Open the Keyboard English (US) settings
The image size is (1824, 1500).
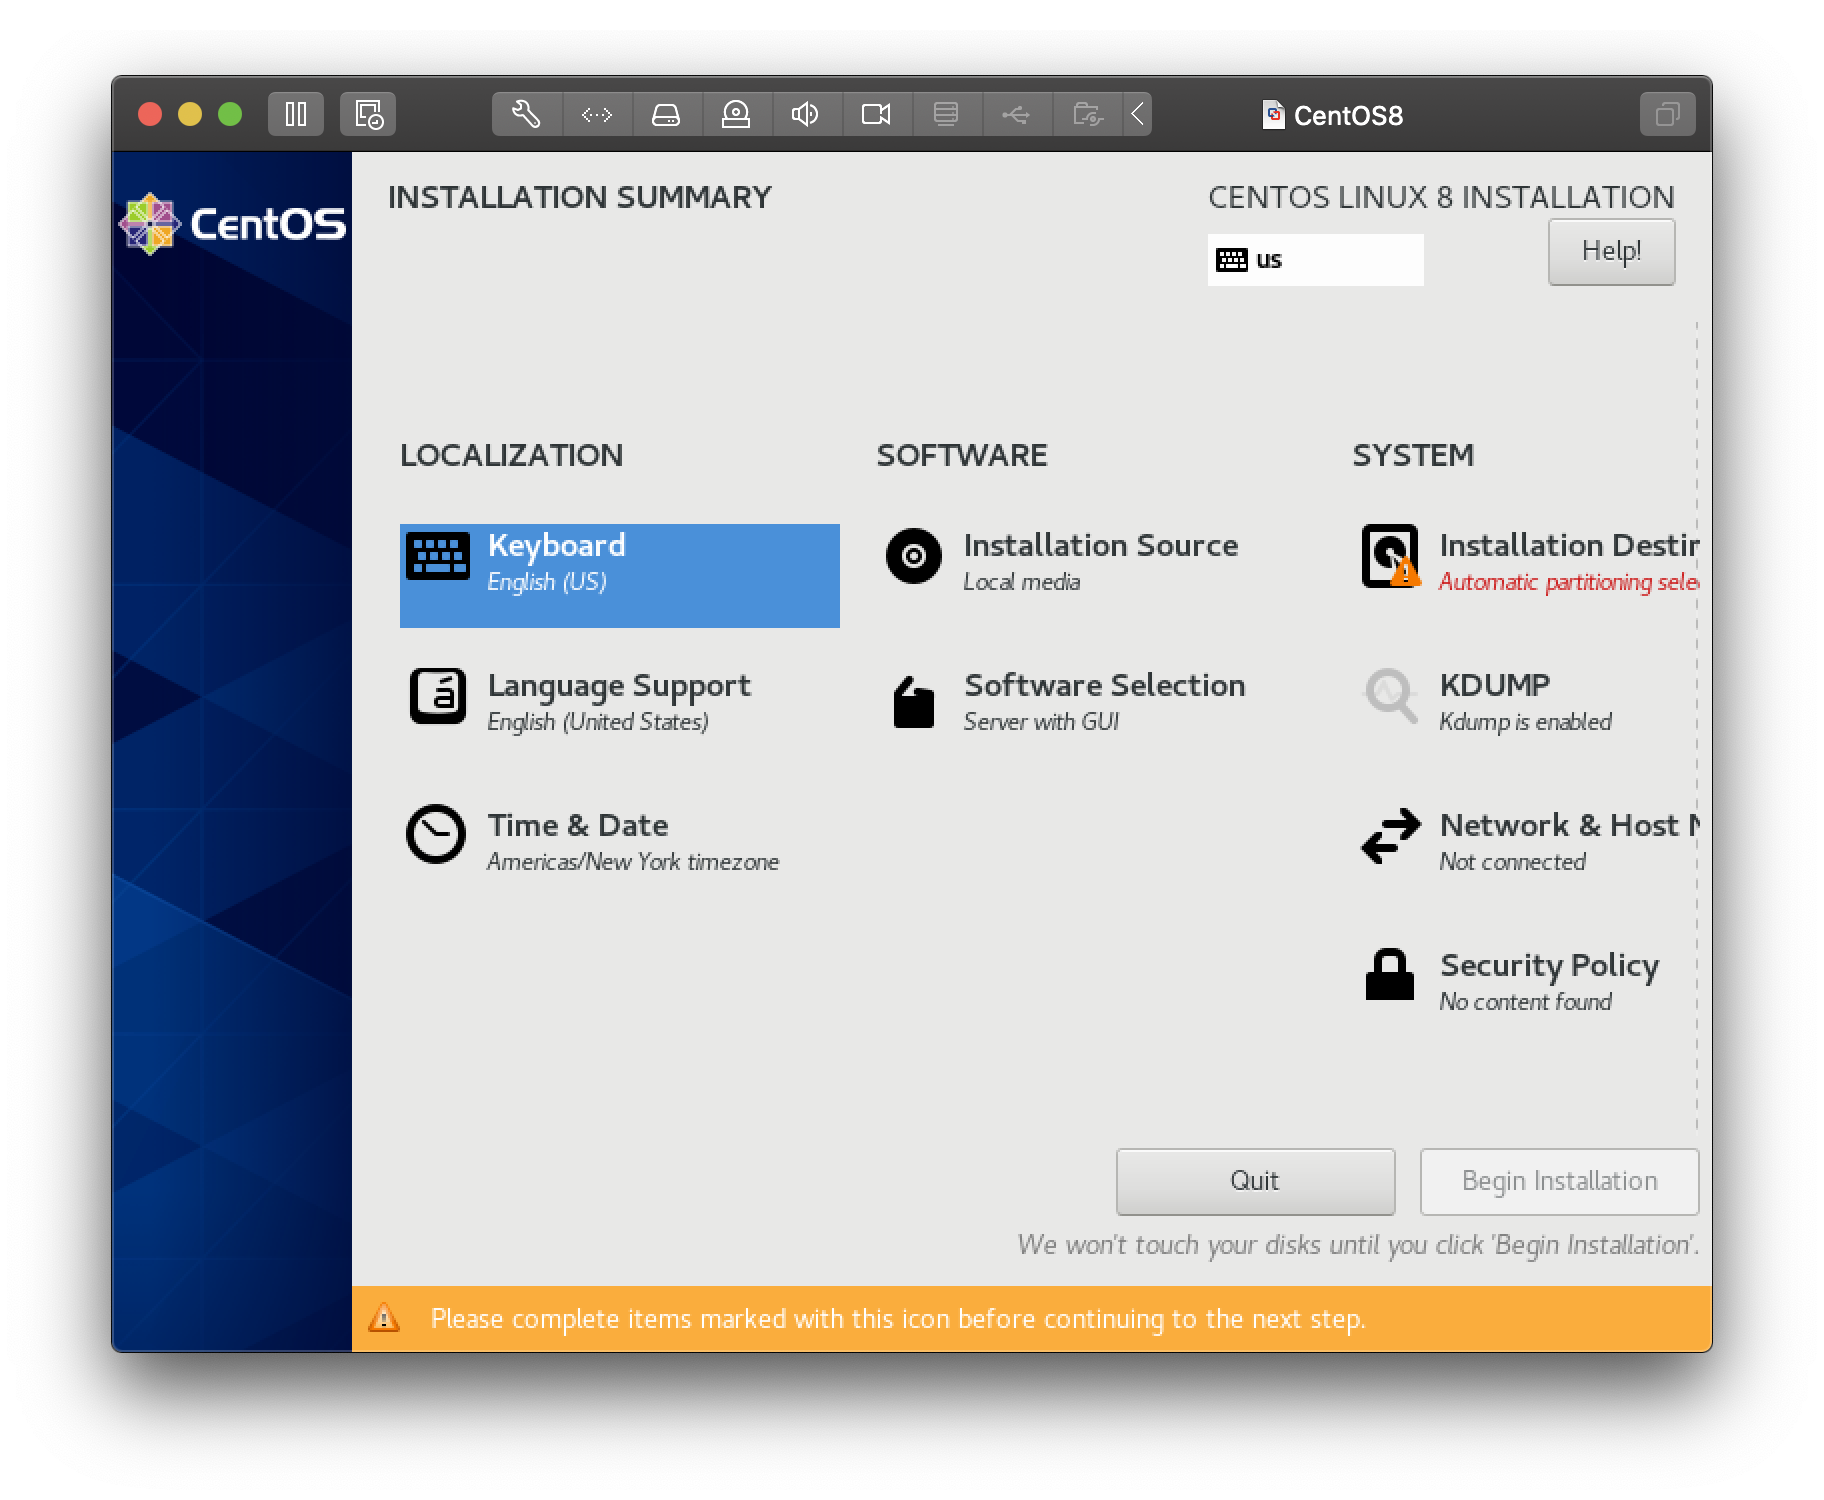tap(620, 576)
